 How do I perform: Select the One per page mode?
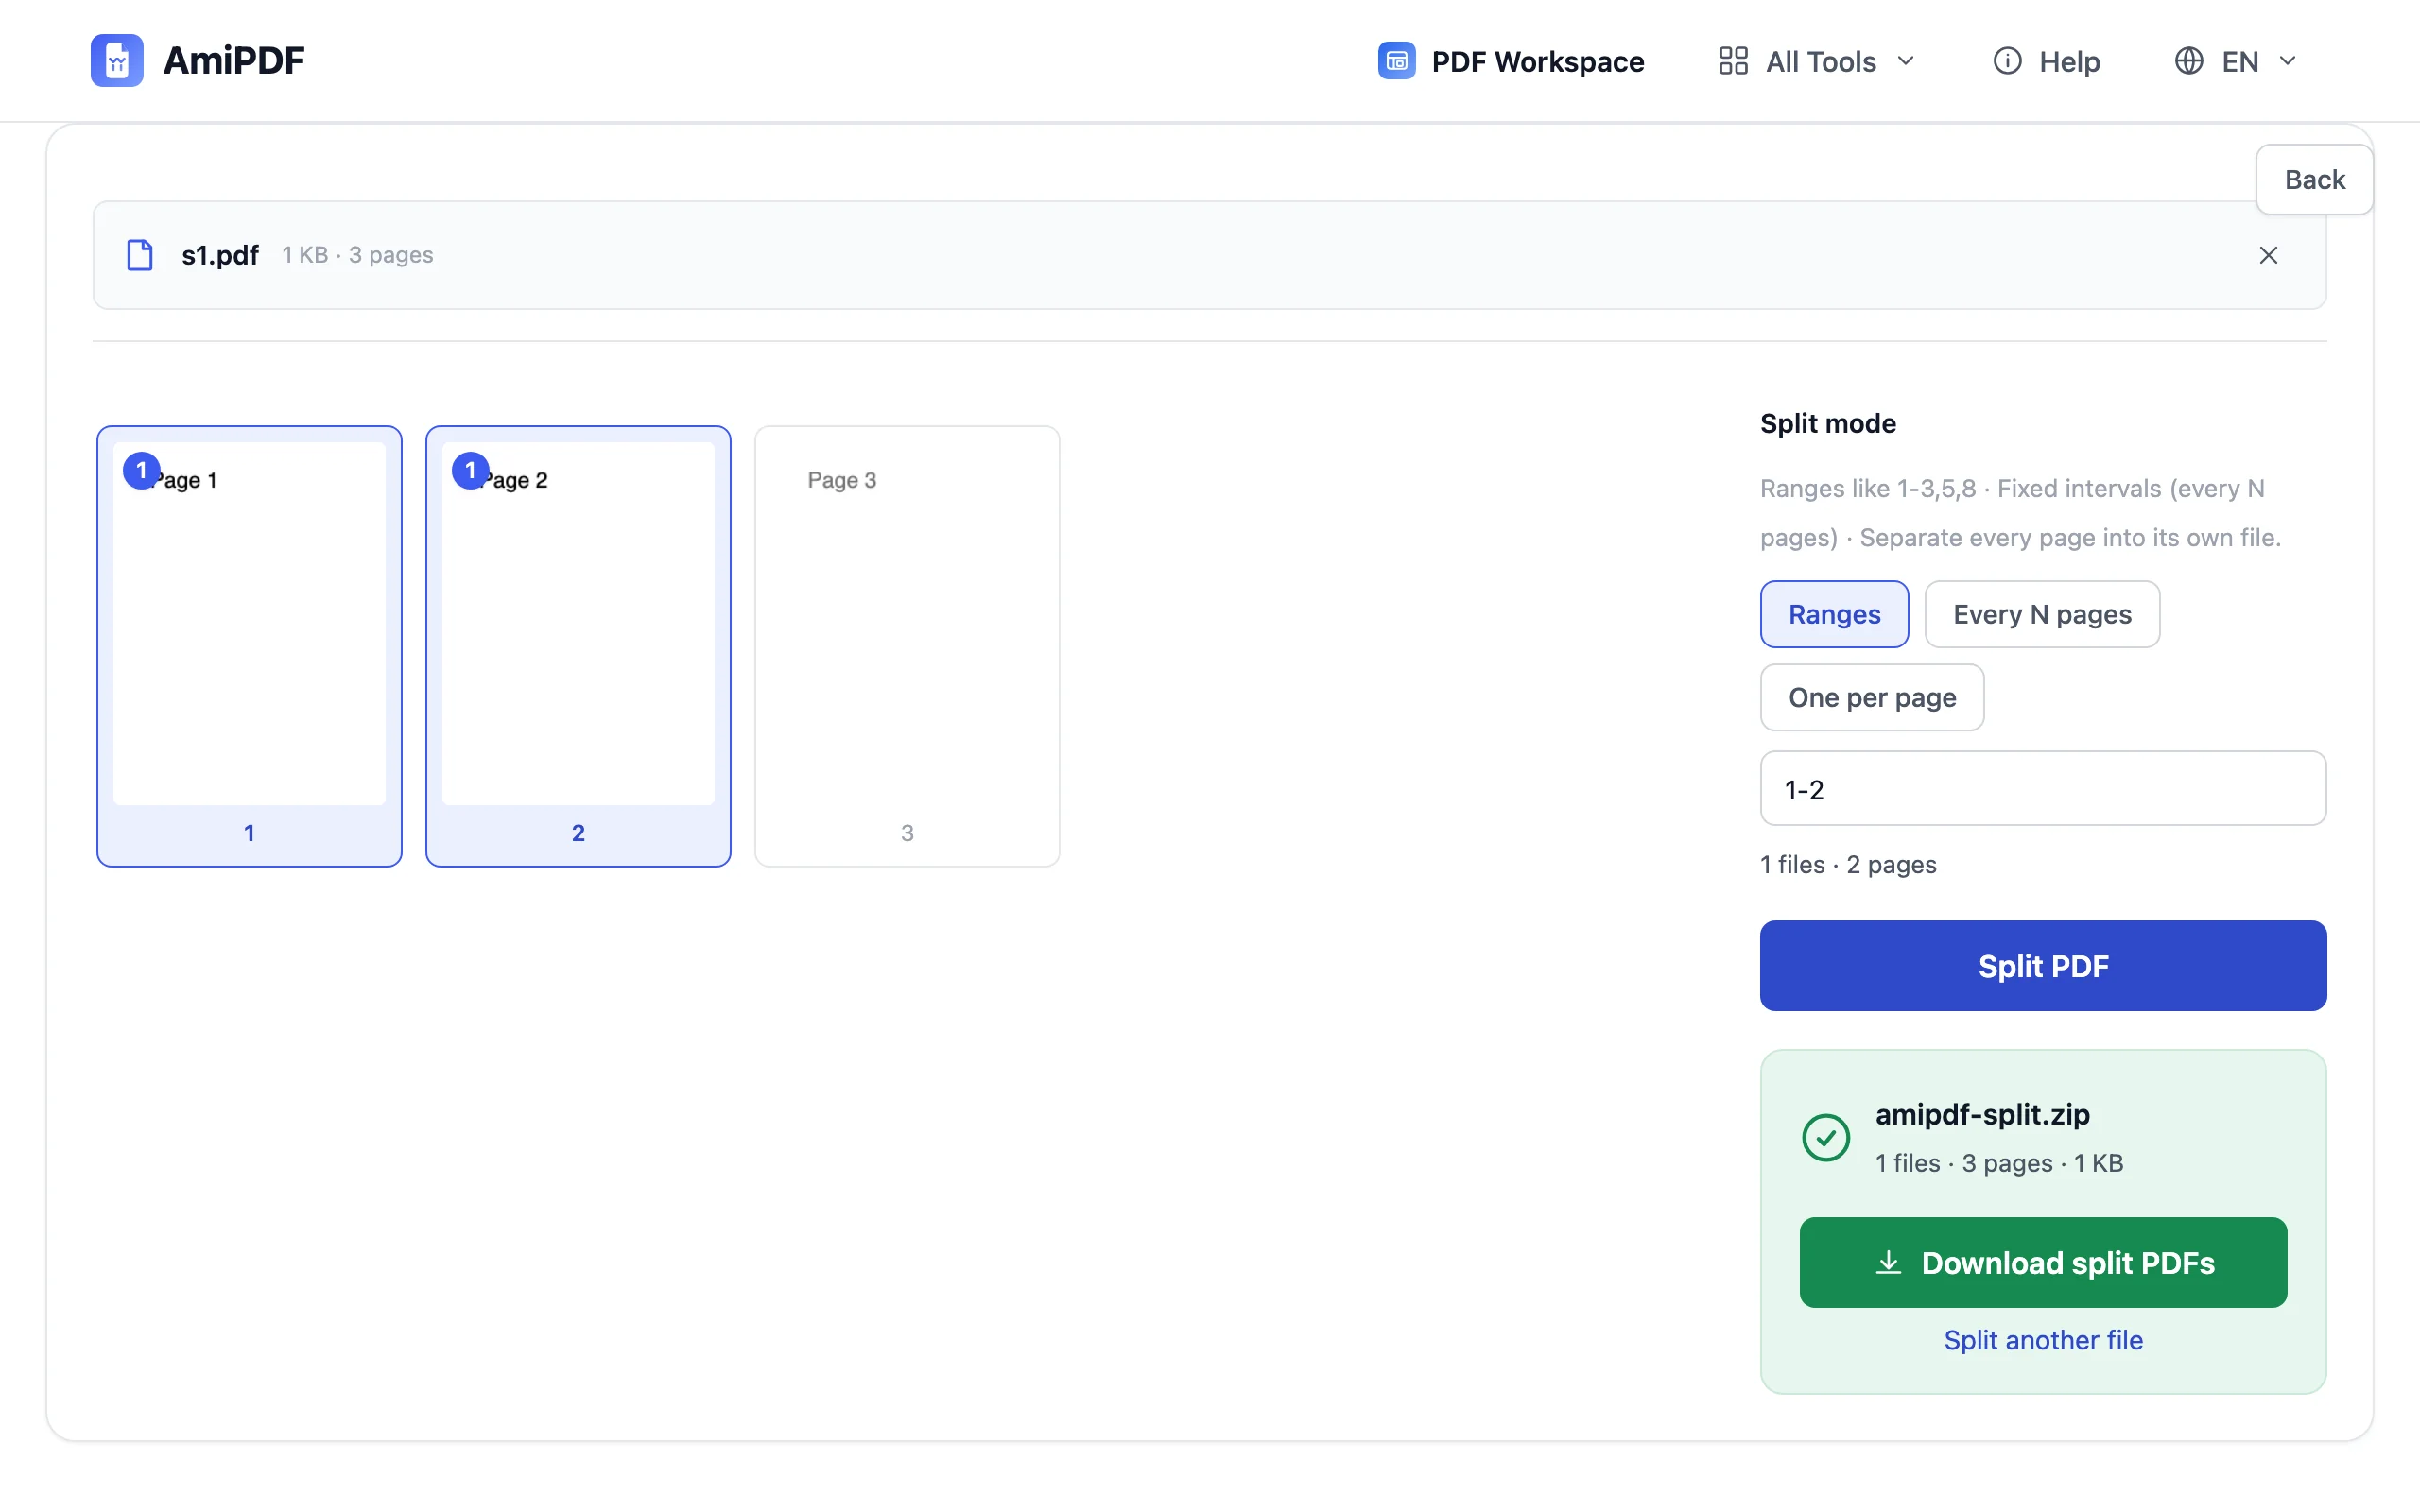(x=1872, y=697)
